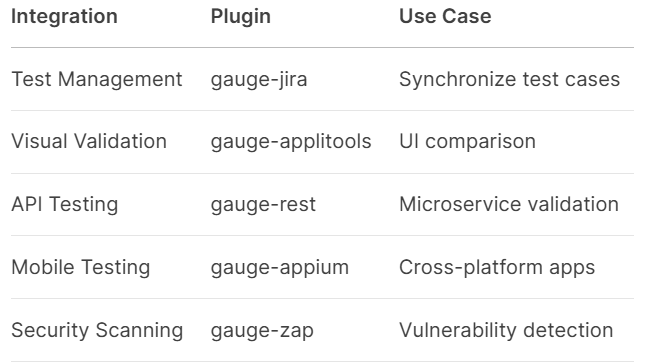Click the UI comparison cell
The height and width of the screenshot is (362, 648).
pos(467,142)
